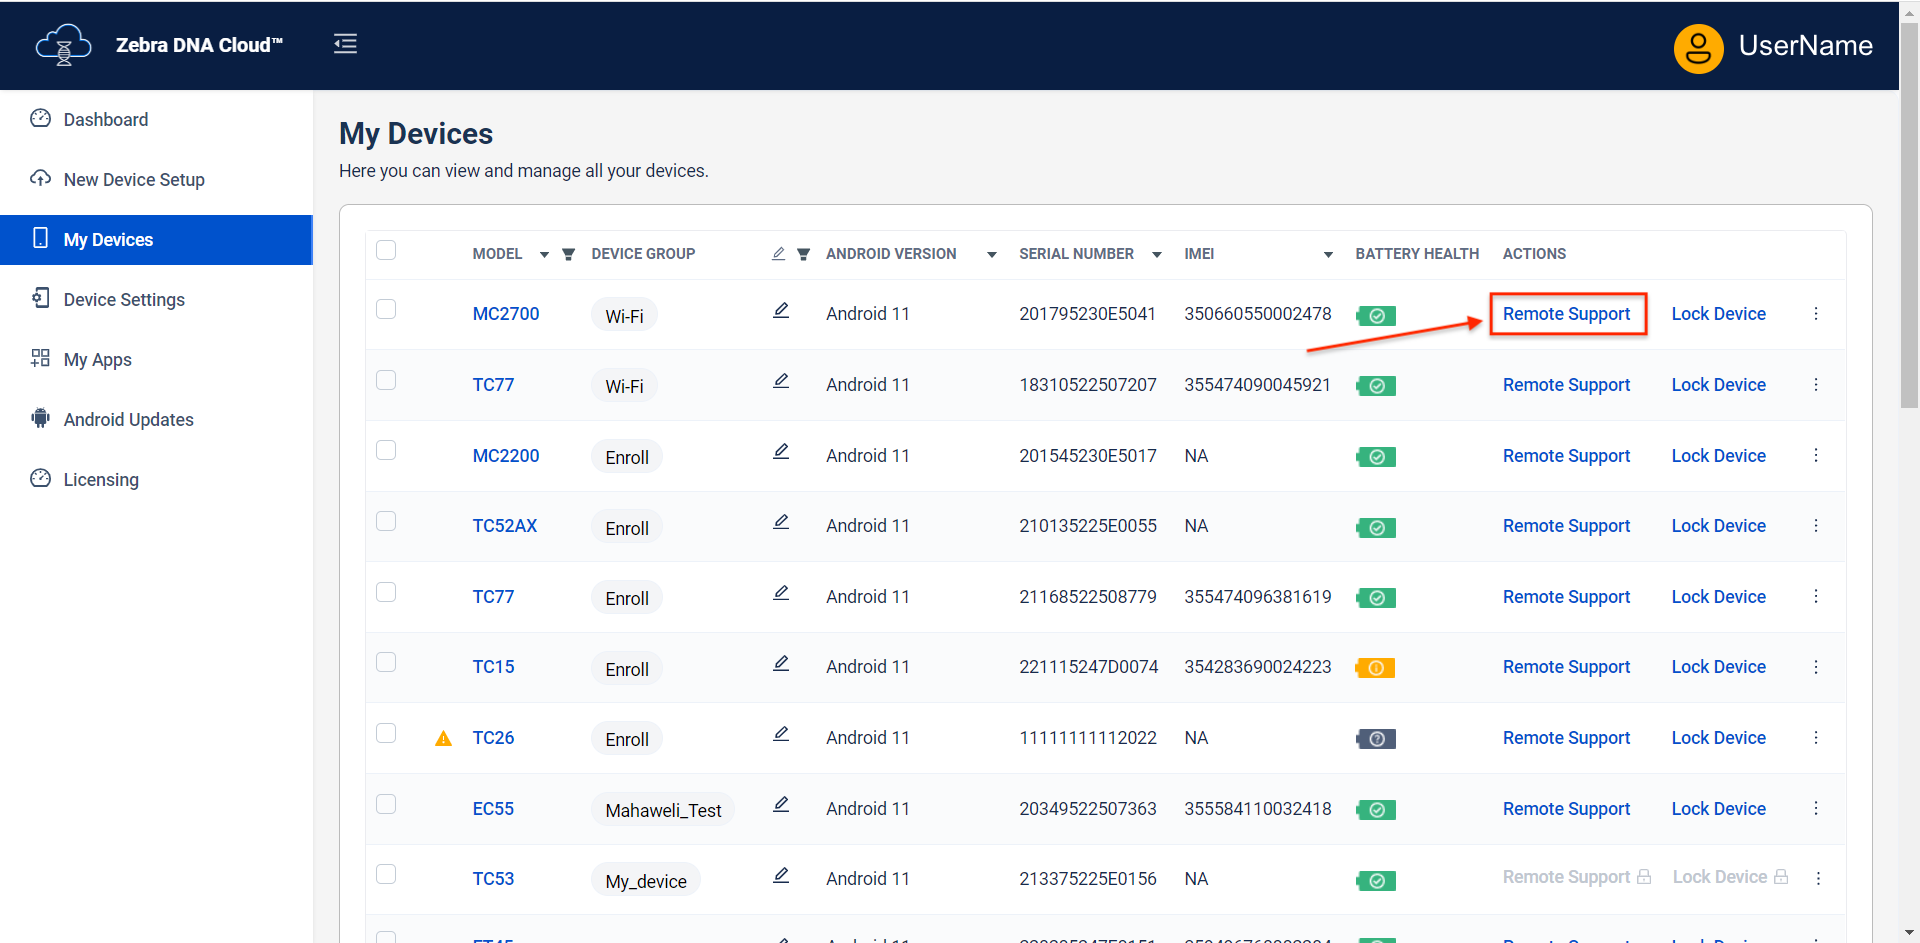Tick the select-all checkbox in table header
The image size is (1920, 943).
point(386,250)
